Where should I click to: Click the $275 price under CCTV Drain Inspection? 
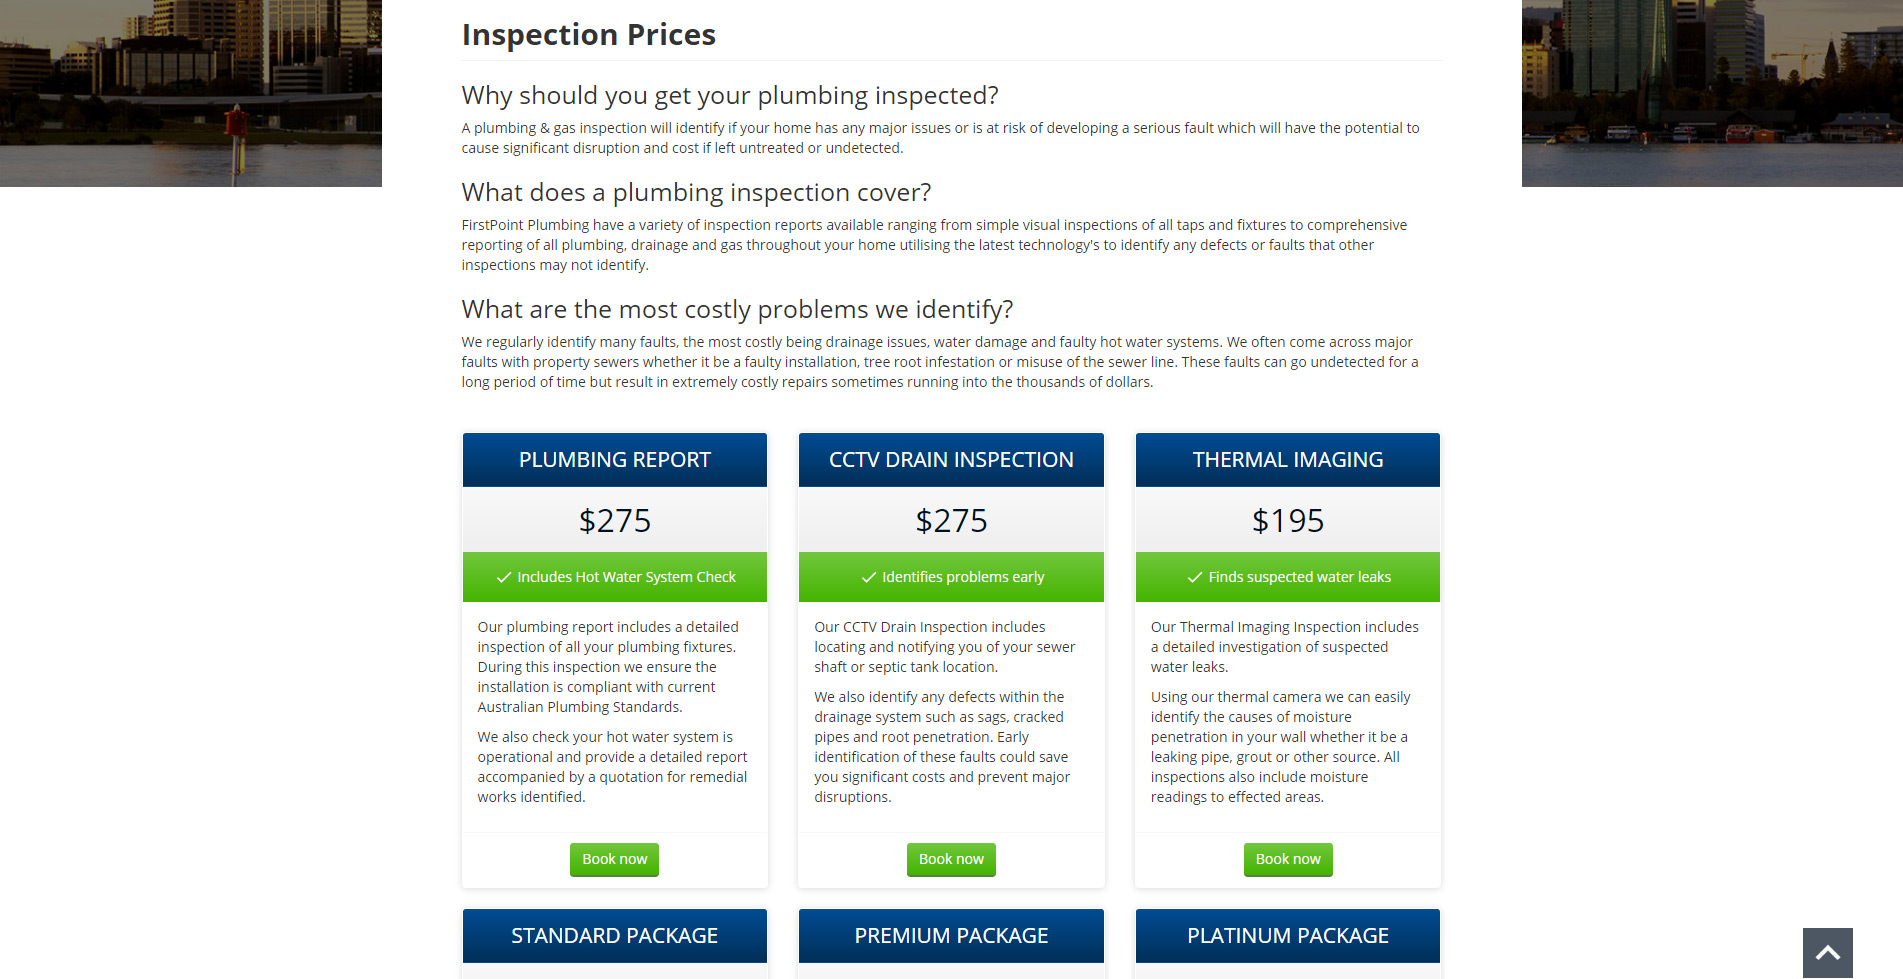point(951,521)
